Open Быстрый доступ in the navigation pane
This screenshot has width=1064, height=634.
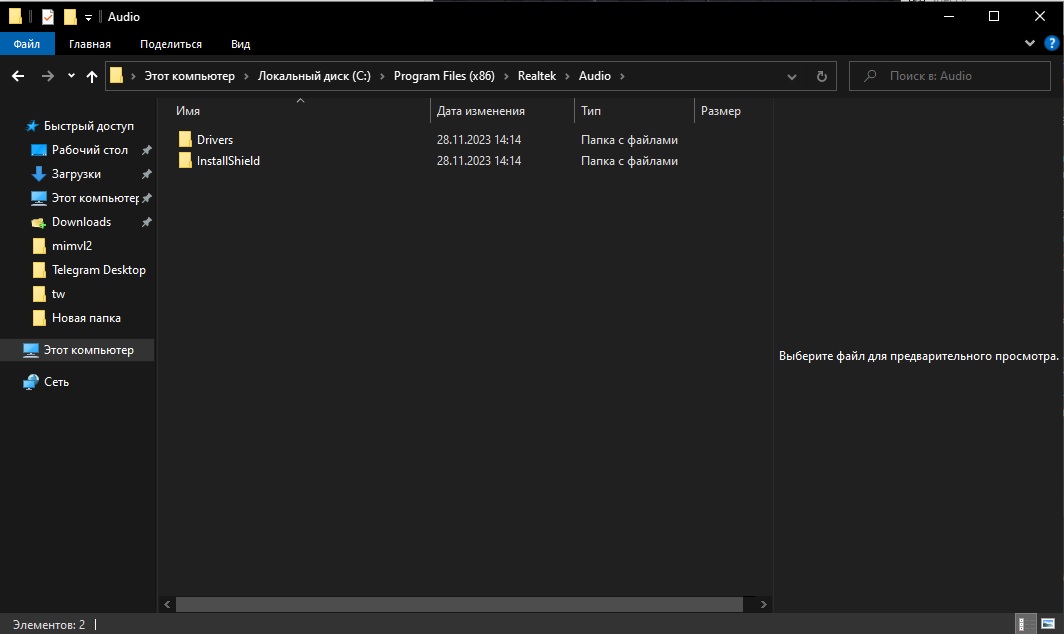(x=88, y=126)
